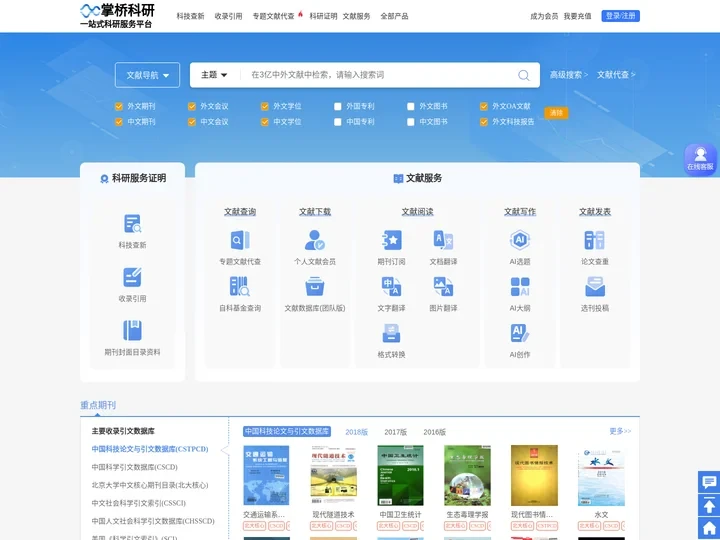Uncheck the 外文科技报告 checkbox
Viewport: 720px width, 540px height.
(x=484, y=122)
